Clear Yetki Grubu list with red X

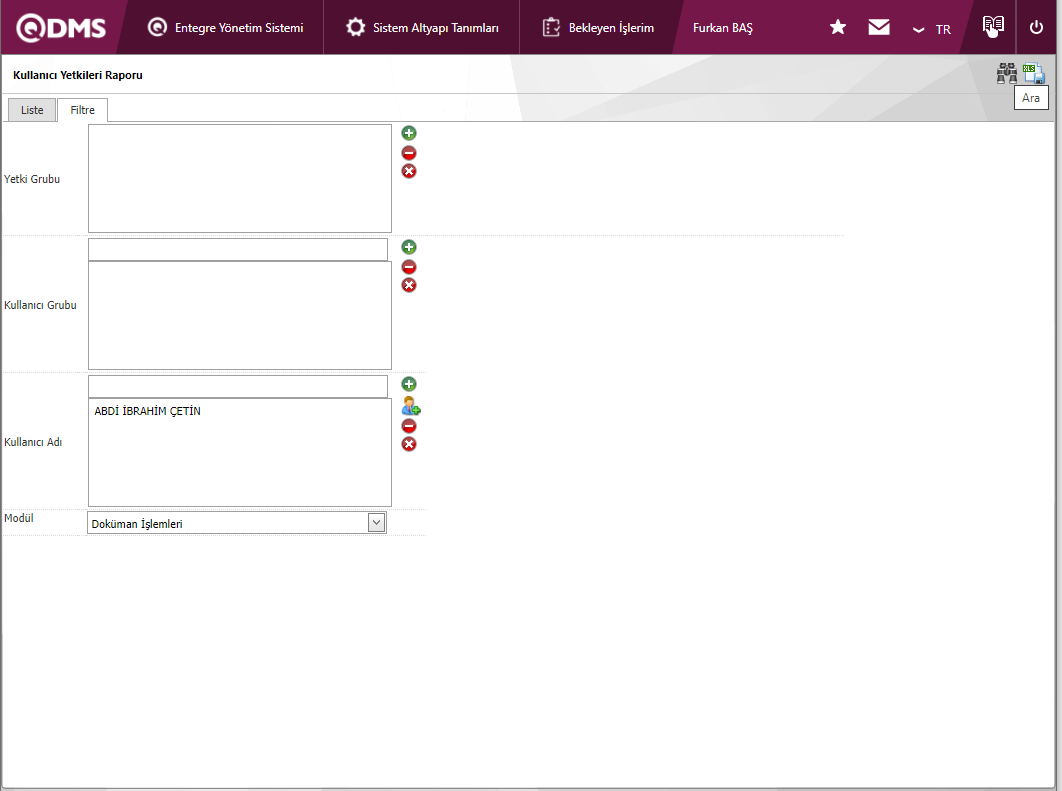click(409, 171)
